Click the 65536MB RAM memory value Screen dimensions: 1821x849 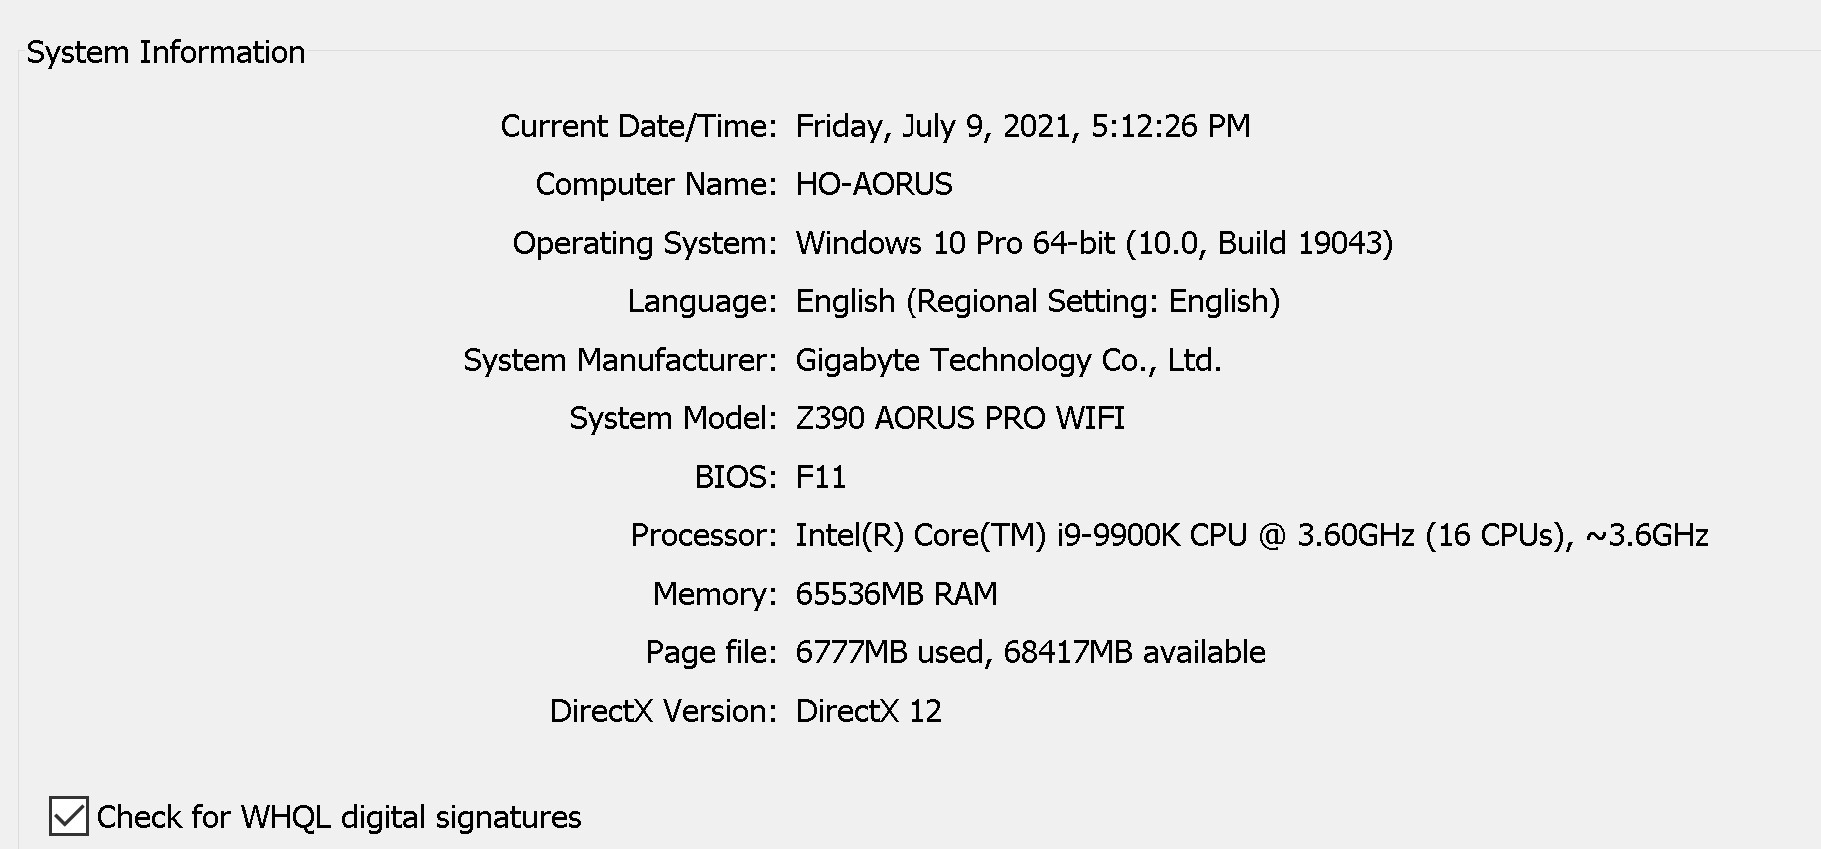coord(896,594)
